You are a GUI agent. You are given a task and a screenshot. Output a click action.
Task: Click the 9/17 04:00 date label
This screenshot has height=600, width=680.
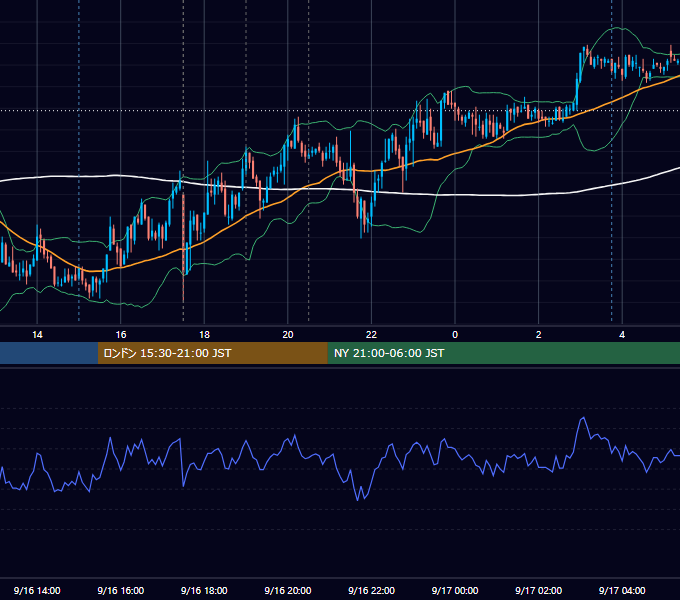coord(622,590)
